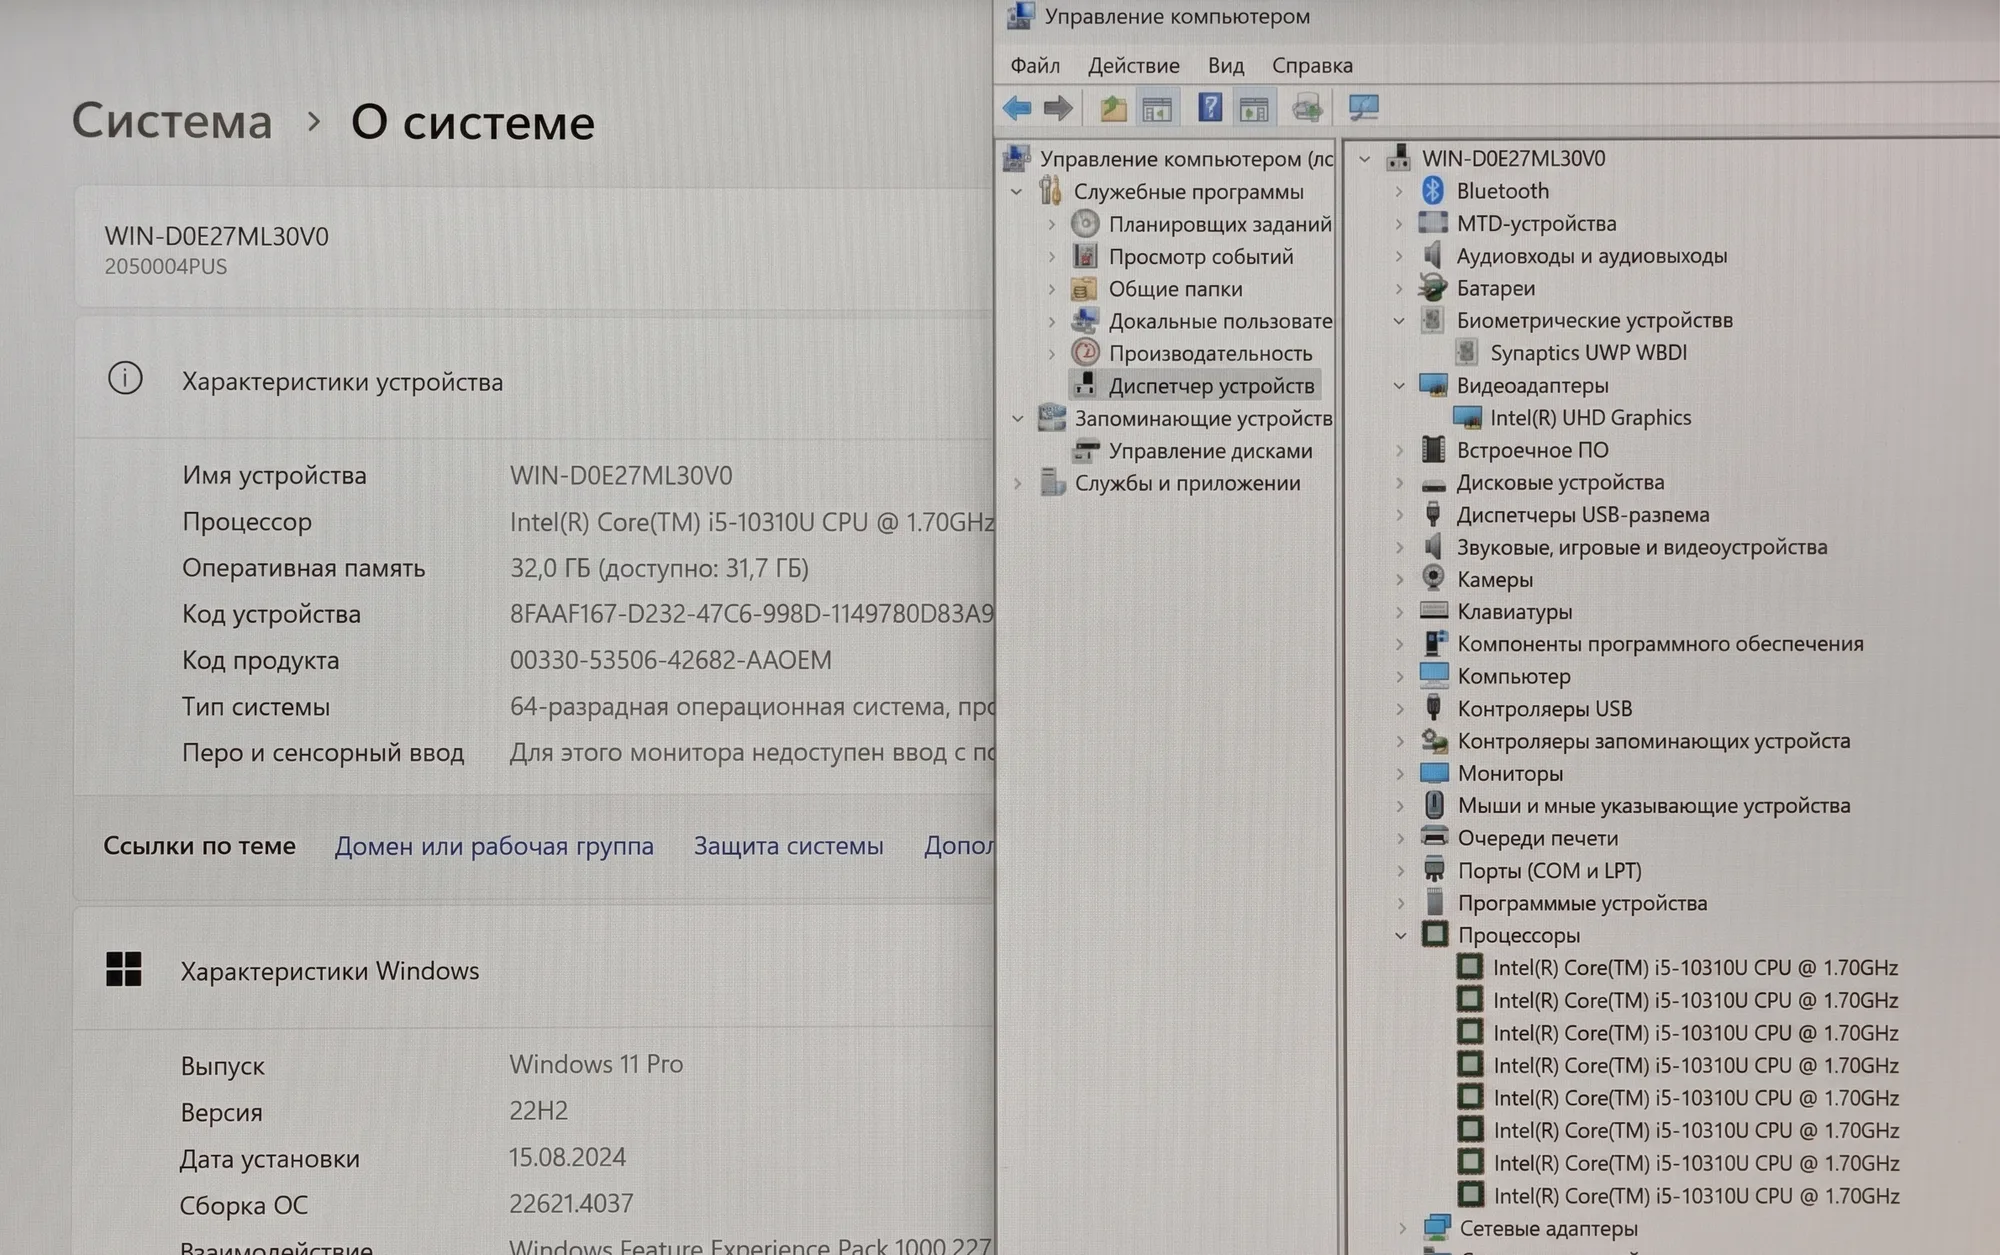
Task: Click the Intel(R) UHD Graphics adapter icon
Action: click(x=1467, y=417)
